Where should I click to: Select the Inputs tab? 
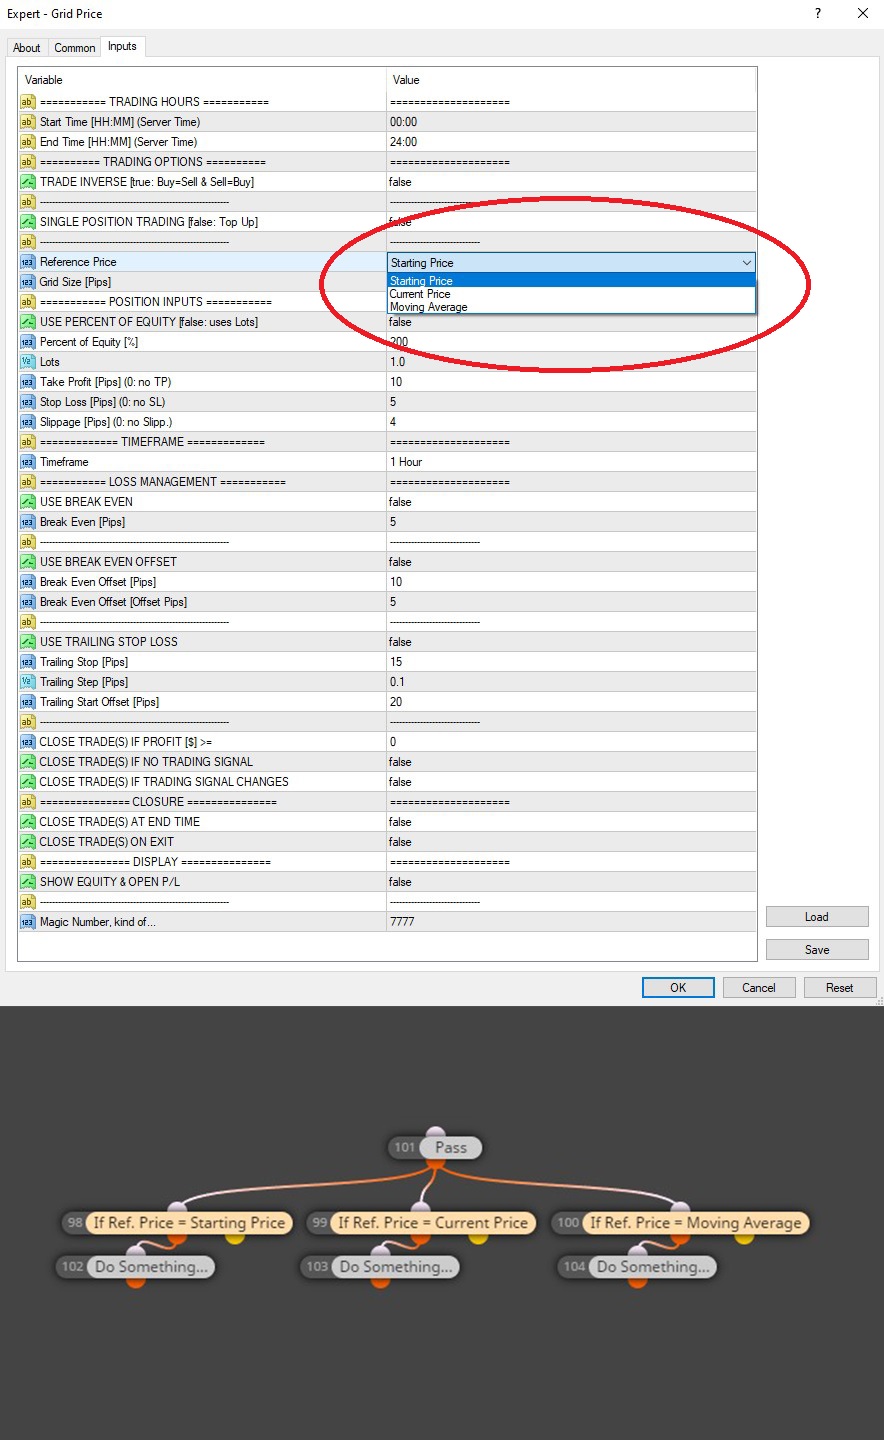point(123,47)
